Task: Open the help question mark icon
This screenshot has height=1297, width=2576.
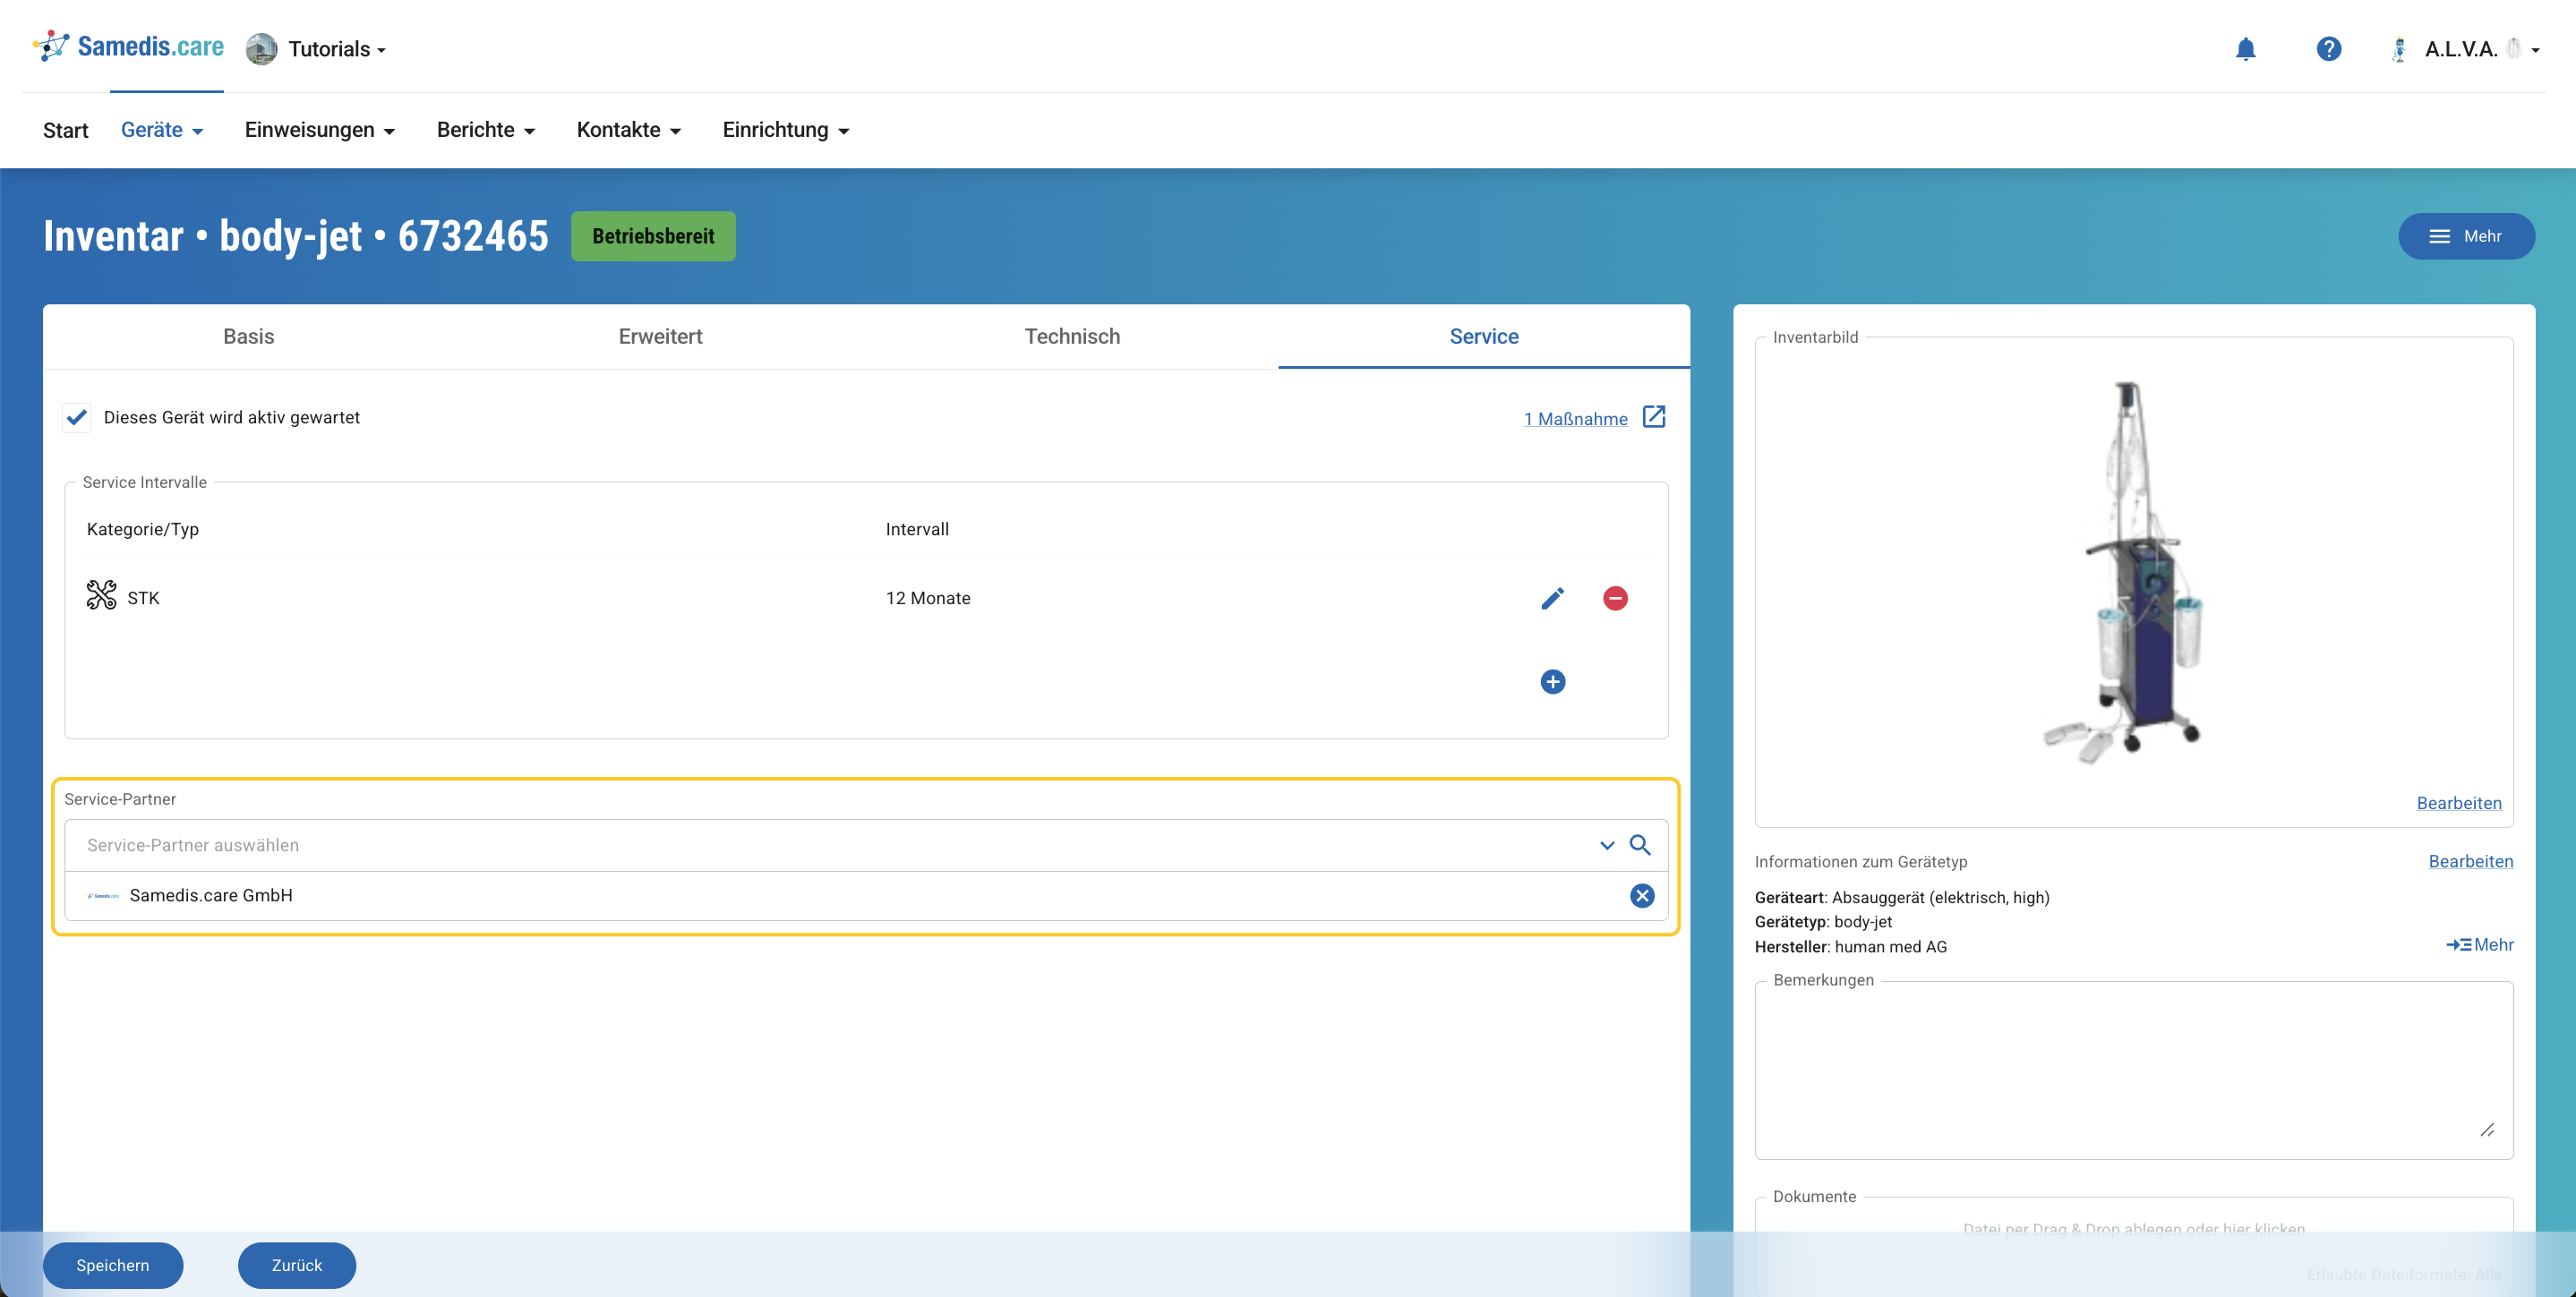Action: (x=2328, y=49)
